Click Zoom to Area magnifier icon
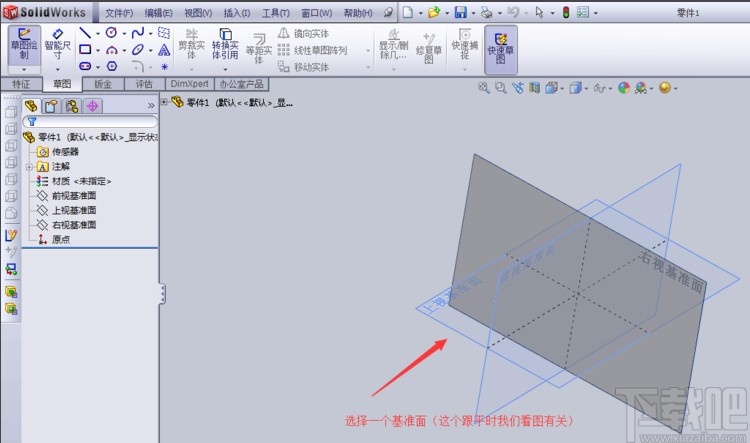This screenshot has height=443, width=750. [500, 88]
